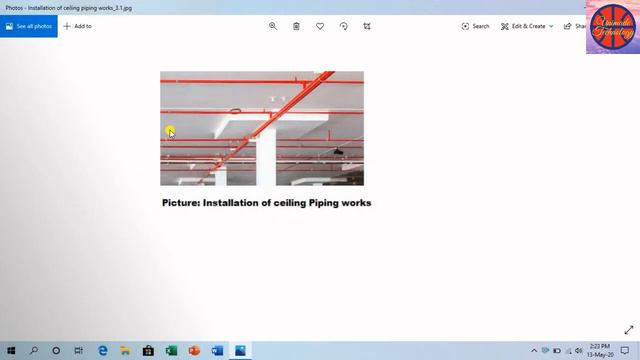Click the Share button

(574, 26)
